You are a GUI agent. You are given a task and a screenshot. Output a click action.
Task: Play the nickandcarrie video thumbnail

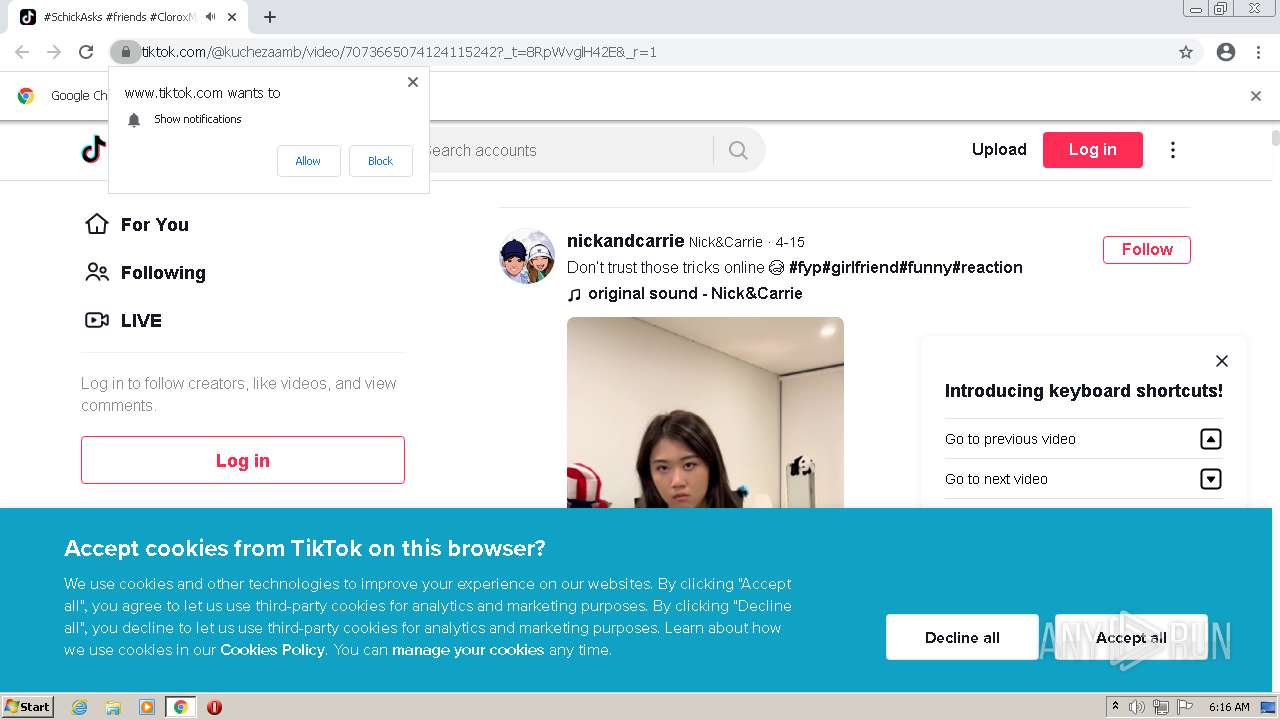705,412
